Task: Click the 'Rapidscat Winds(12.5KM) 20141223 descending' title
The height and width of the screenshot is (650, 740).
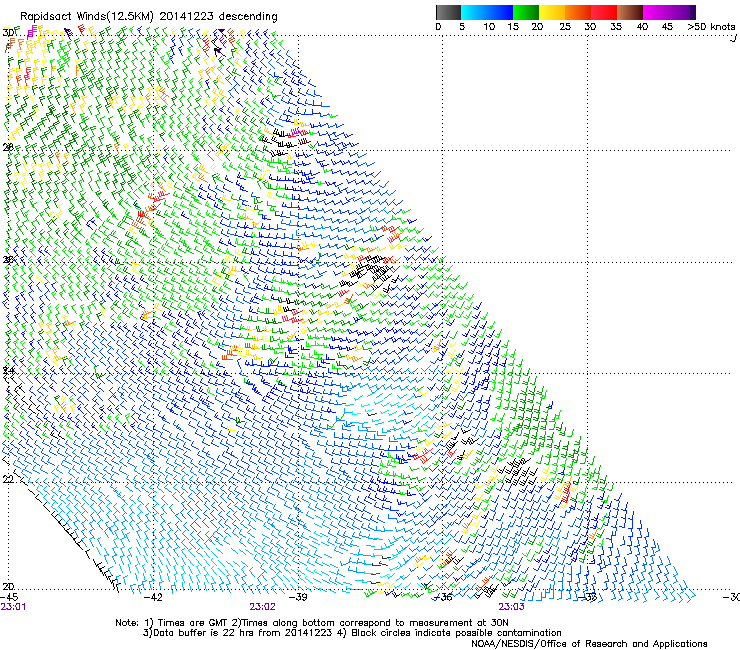Action: click(149, 16)
